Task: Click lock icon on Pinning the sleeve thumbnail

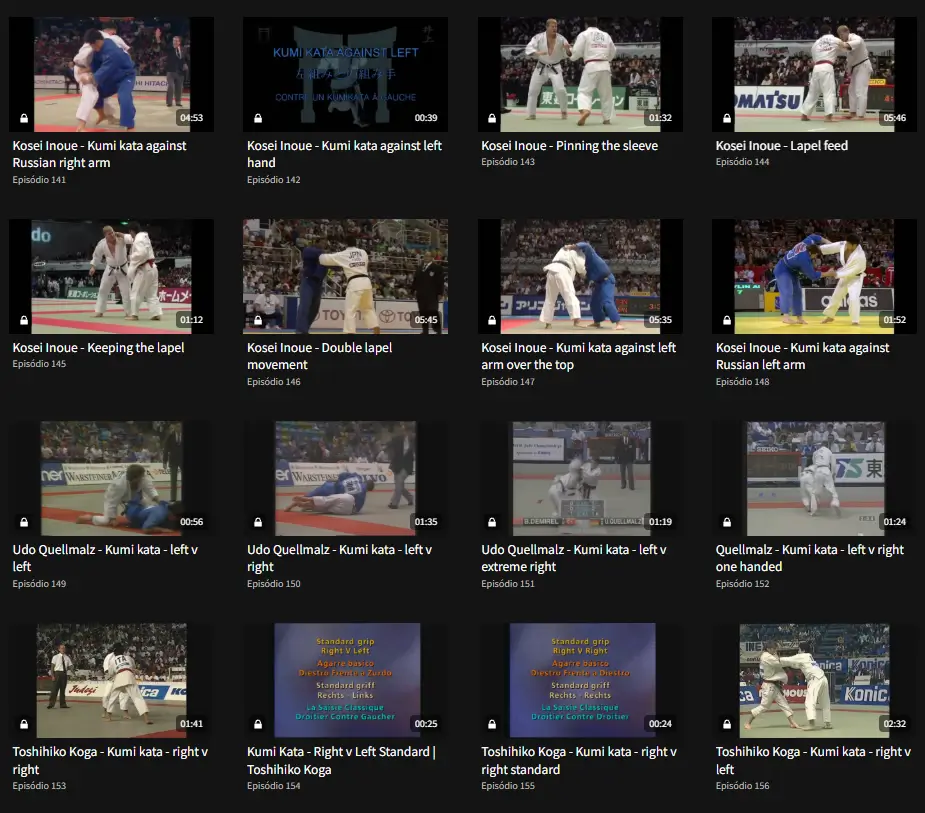Action: coord(492,118)
